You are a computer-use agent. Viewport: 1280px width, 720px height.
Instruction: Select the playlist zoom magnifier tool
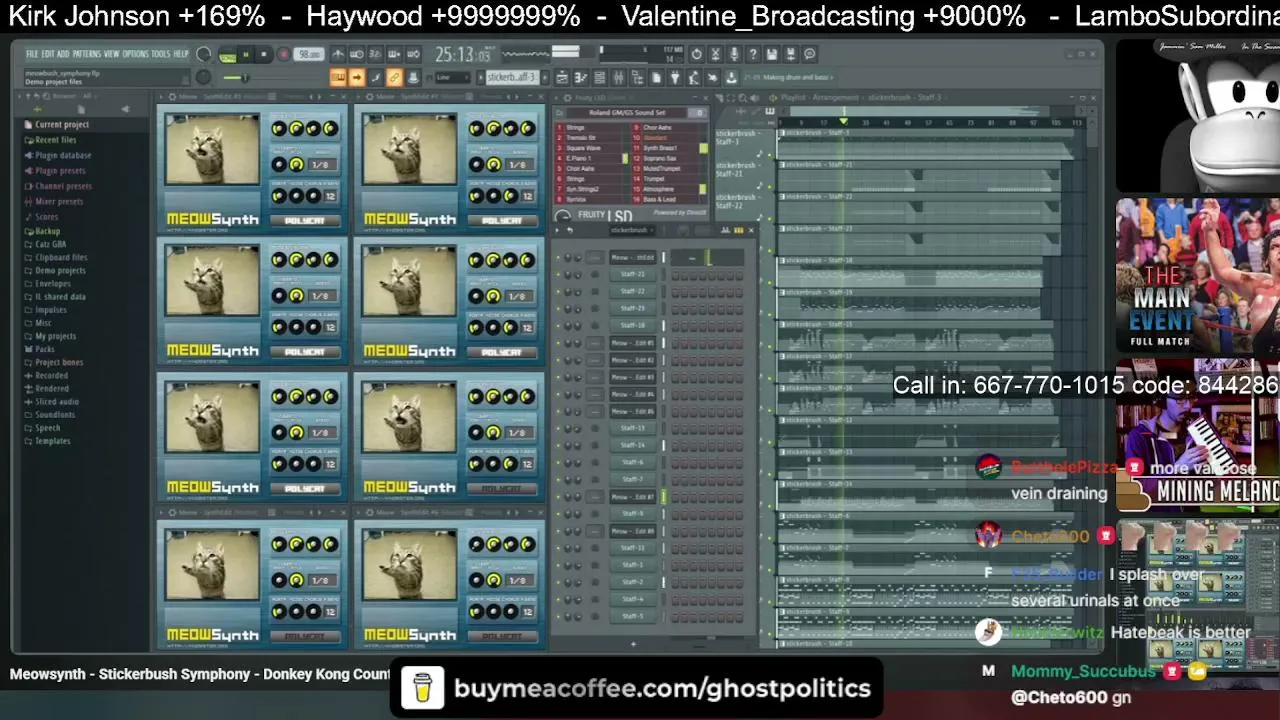point(744,98)
